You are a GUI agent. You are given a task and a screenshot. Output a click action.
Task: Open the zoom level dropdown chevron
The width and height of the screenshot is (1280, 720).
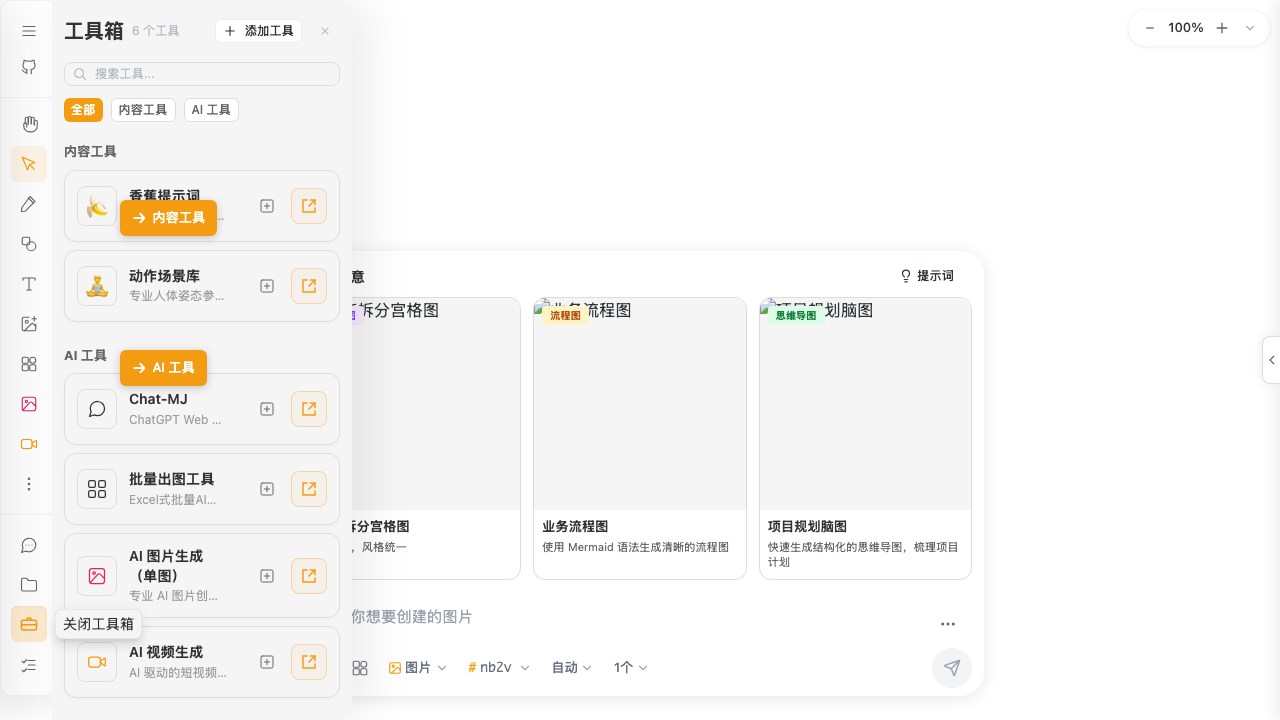tap(1250, 28)
